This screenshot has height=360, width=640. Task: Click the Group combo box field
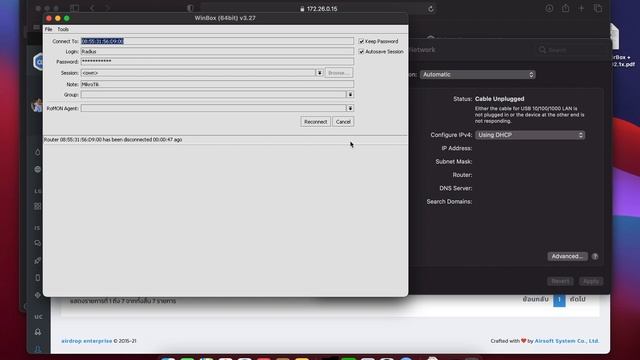[x=213, y=94]
